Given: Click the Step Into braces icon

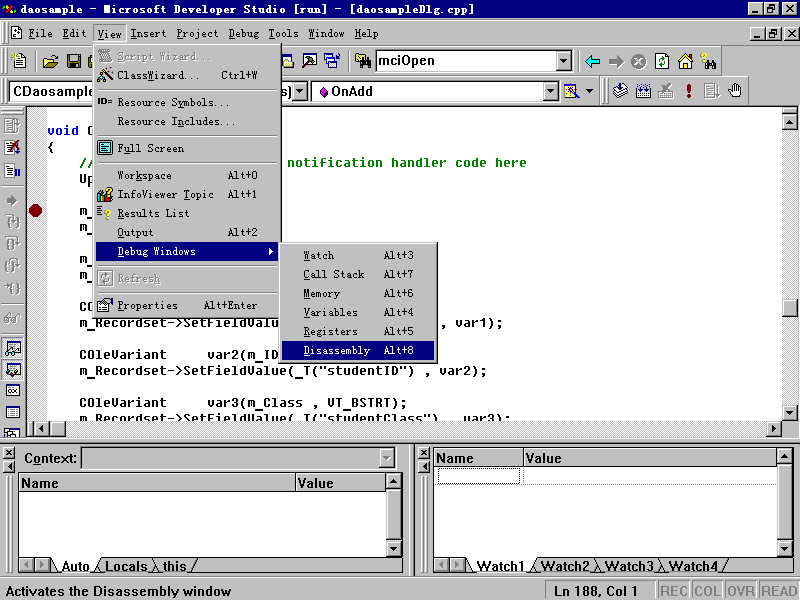Looking at the screenshot, I should (12, 221).
